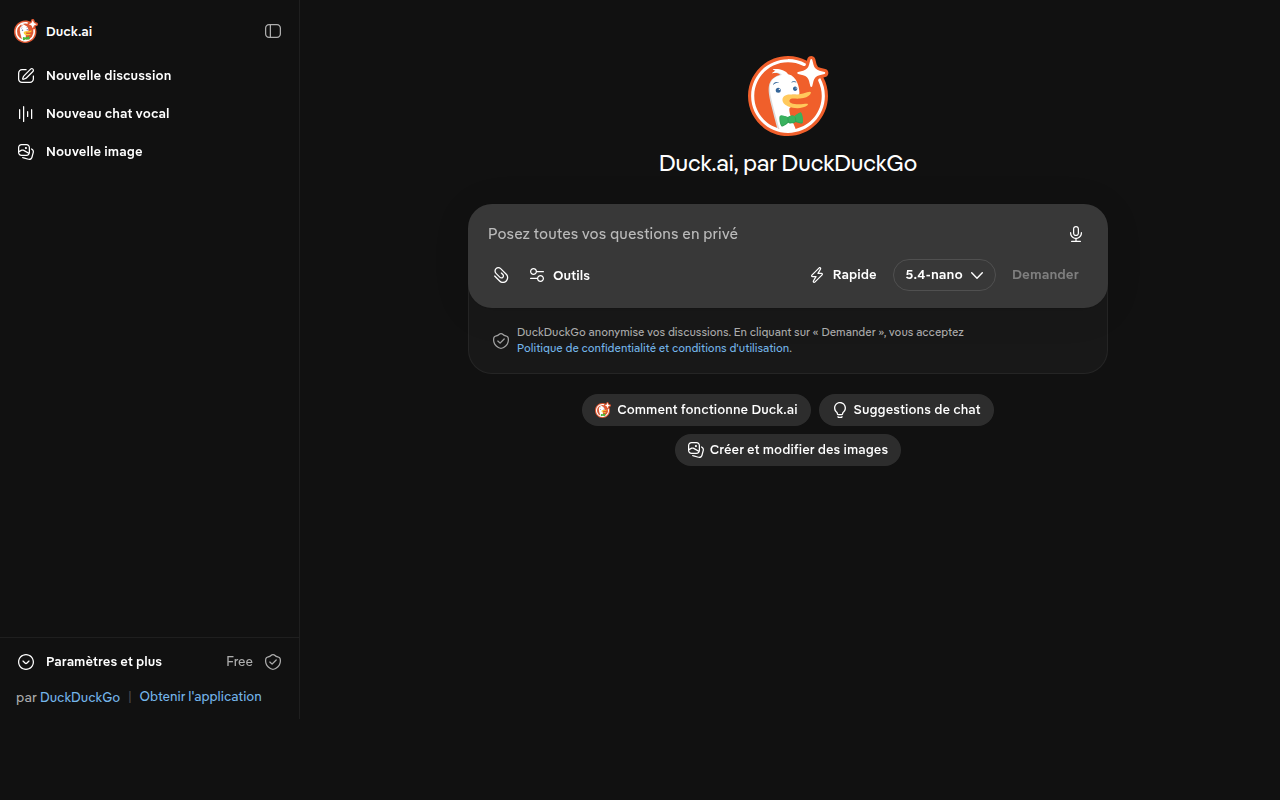Focus the 'Posez toutes vos questions en privé' field
Image resolution: width=1280 pixels, height=800 pixels.
[770, 234]
